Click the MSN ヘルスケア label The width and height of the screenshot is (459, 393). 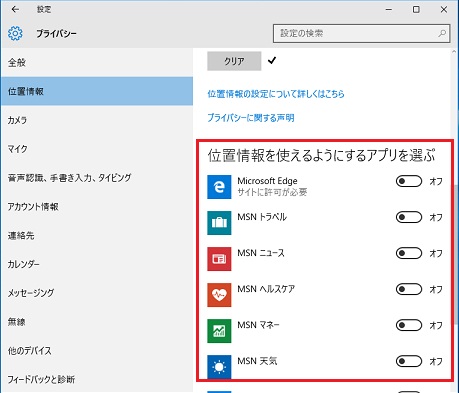click(266, 289)
